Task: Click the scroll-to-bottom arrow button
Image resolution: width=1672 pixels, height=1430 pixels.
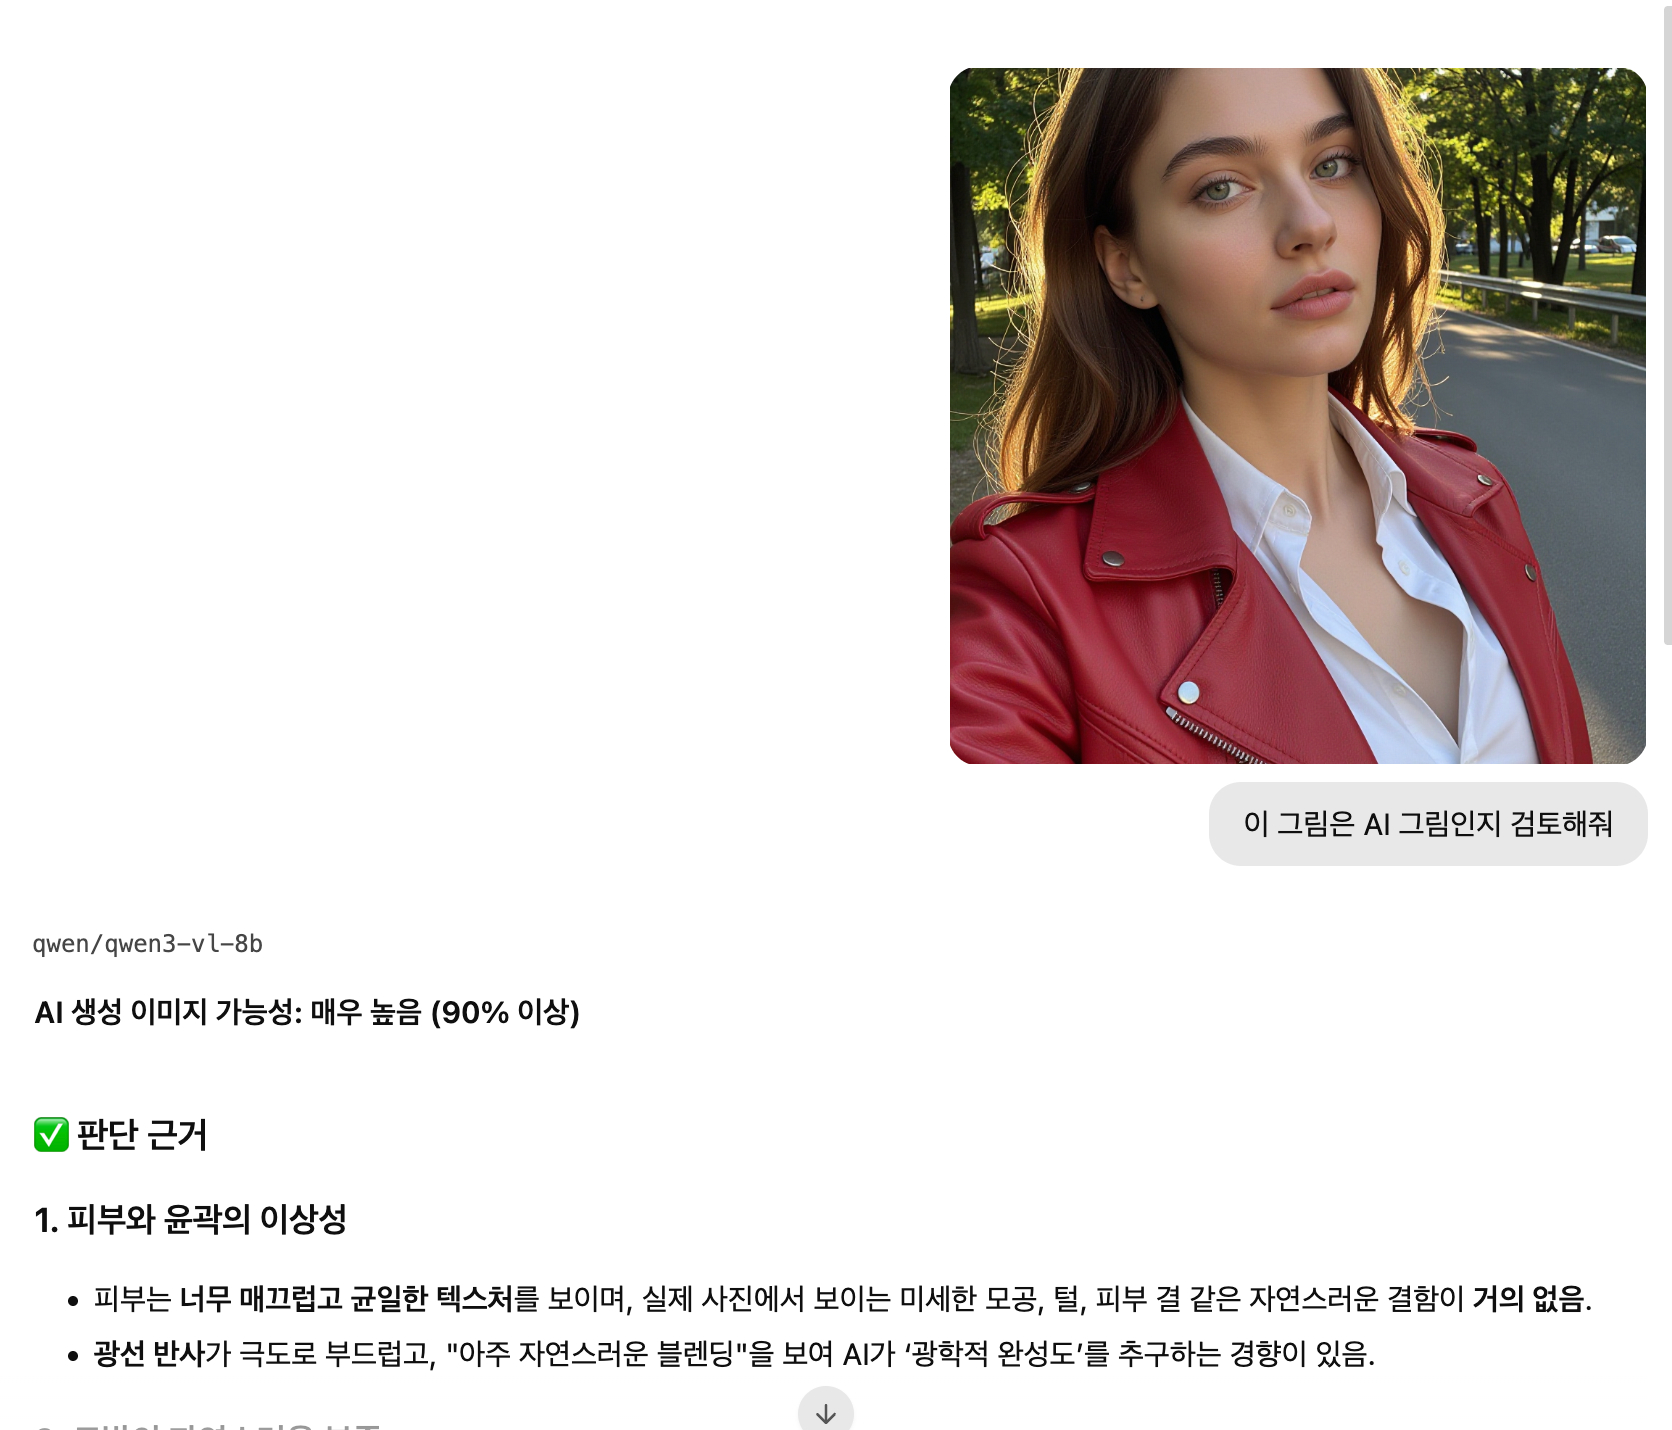Action: (x=826, y=1412)
